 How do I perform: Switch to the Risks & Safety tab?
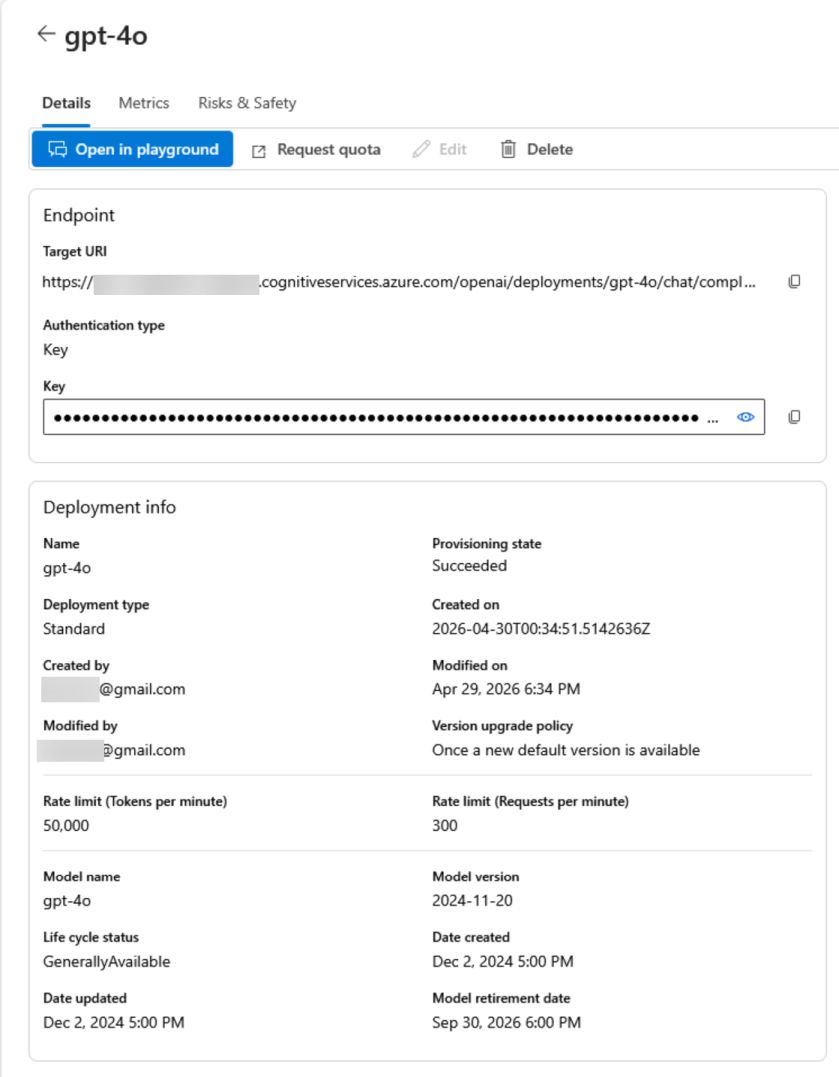[247, 103]
